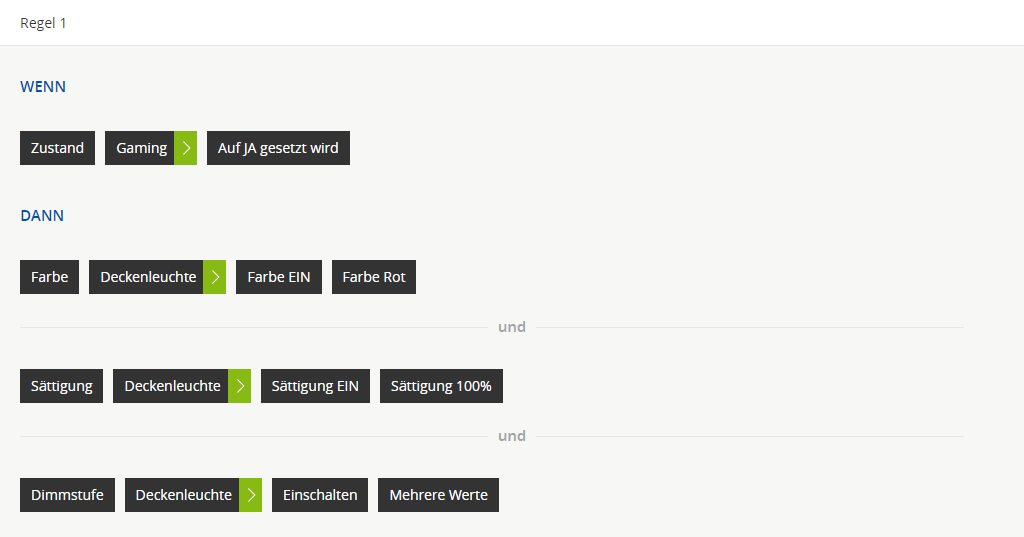Pick the 'Farbe Rot' color value
The width and height of the screenshot is (1024, 537).
coord(373,277)
